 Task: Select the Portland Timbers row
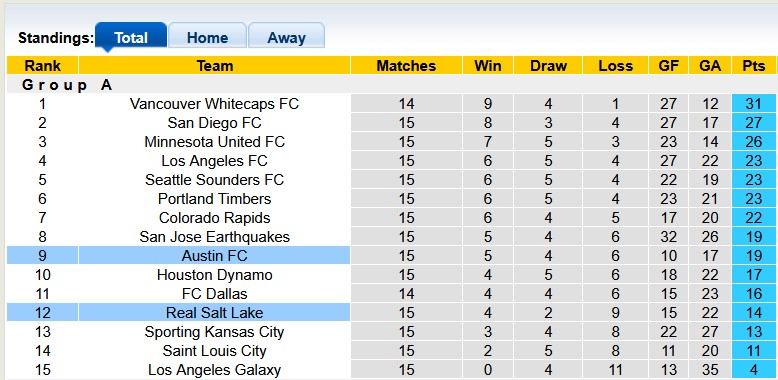tap(391, 198)
